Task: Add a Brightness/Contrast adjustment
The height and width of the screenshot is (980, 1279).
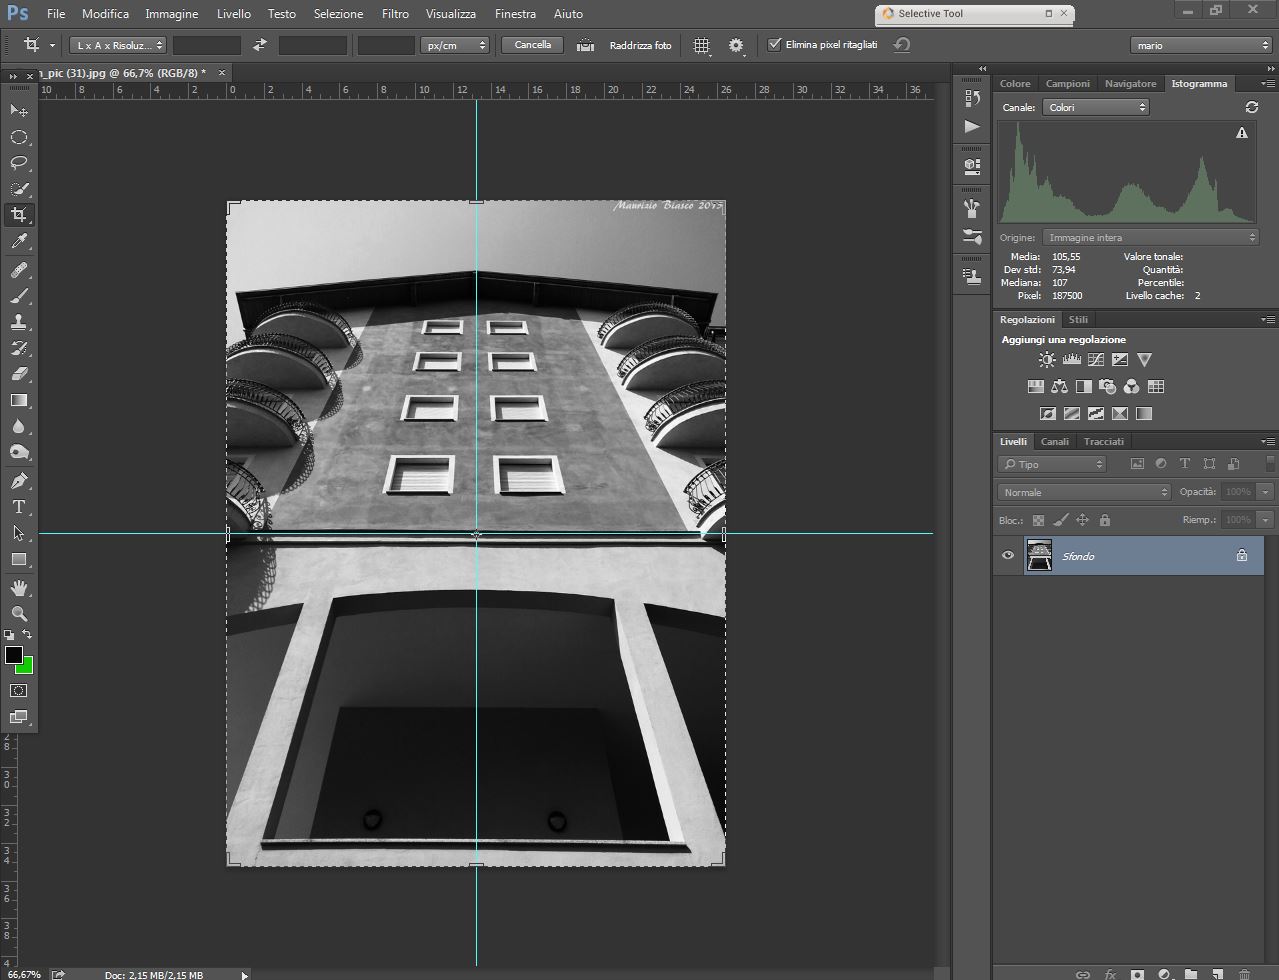Action: [x=1046, y=360]
